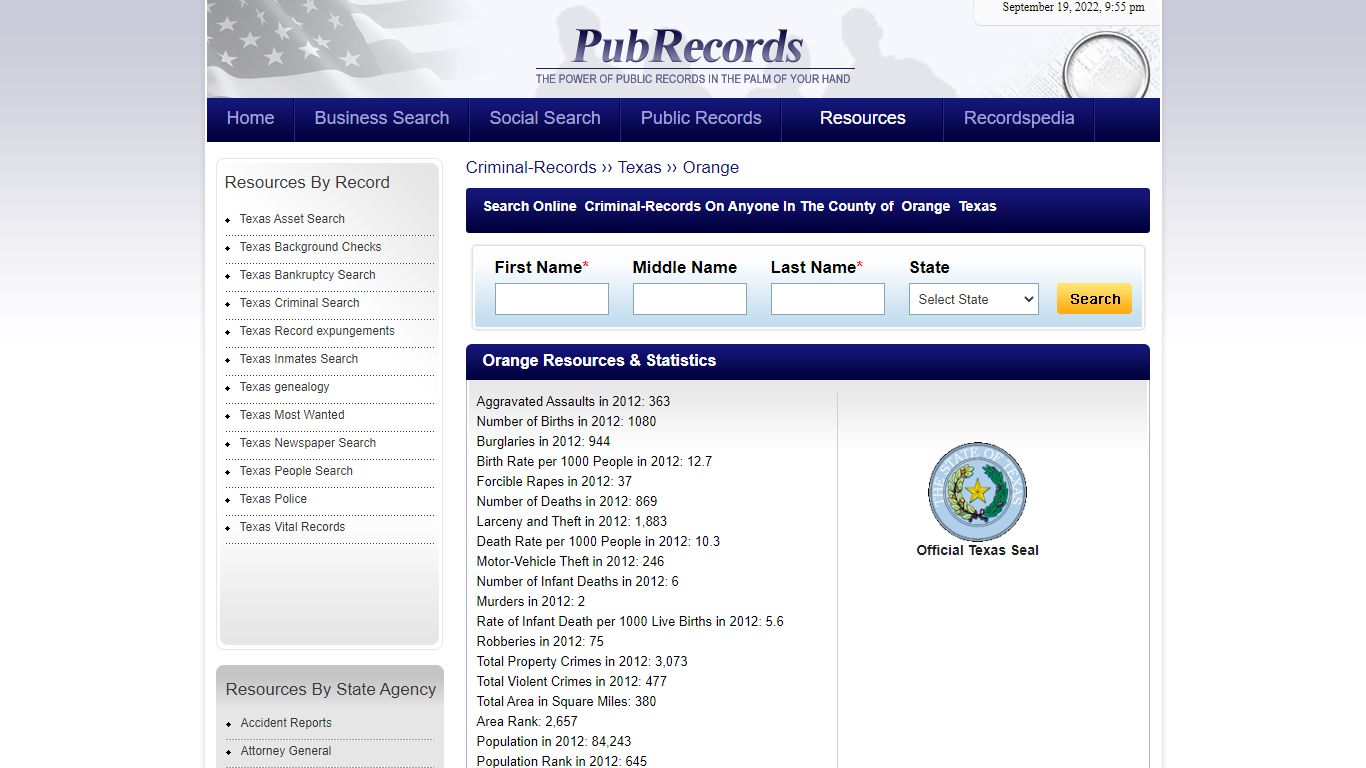Image resolution: width=1366 pixels, height=768 pixels.
Task: Open Accident Reports agency link
Action: pyautogui.click(x=286, y=723)
